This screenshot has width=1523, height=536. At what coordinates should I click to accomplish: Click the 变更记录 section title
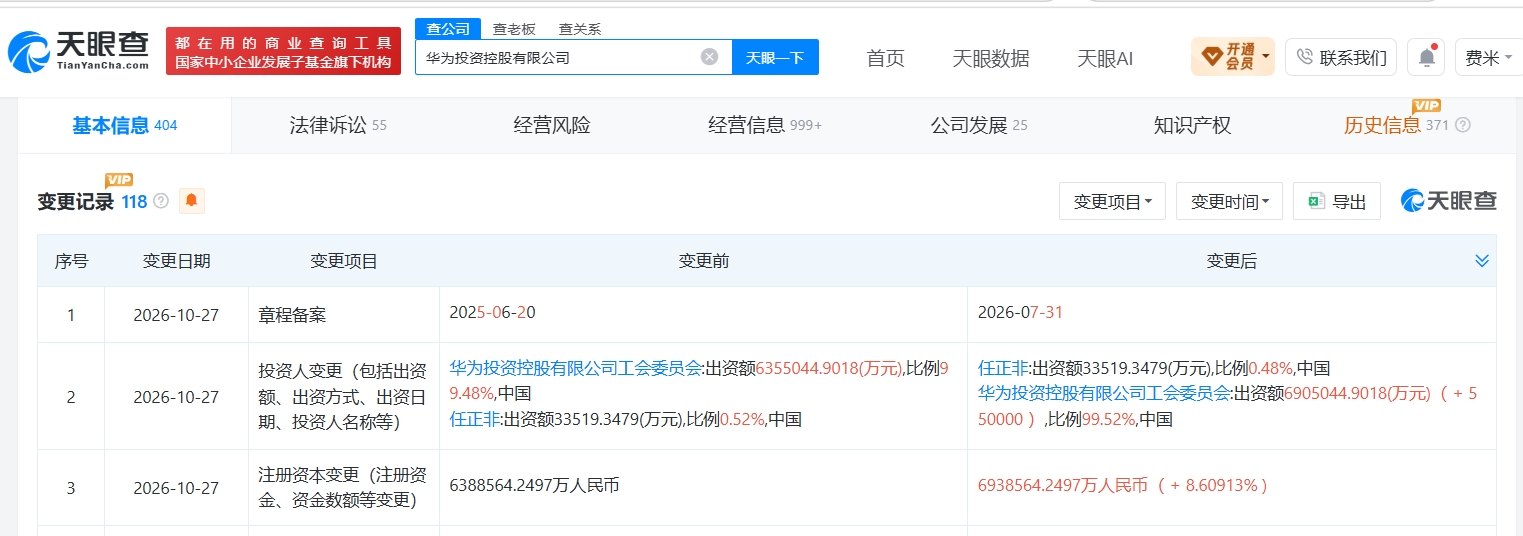76,202
